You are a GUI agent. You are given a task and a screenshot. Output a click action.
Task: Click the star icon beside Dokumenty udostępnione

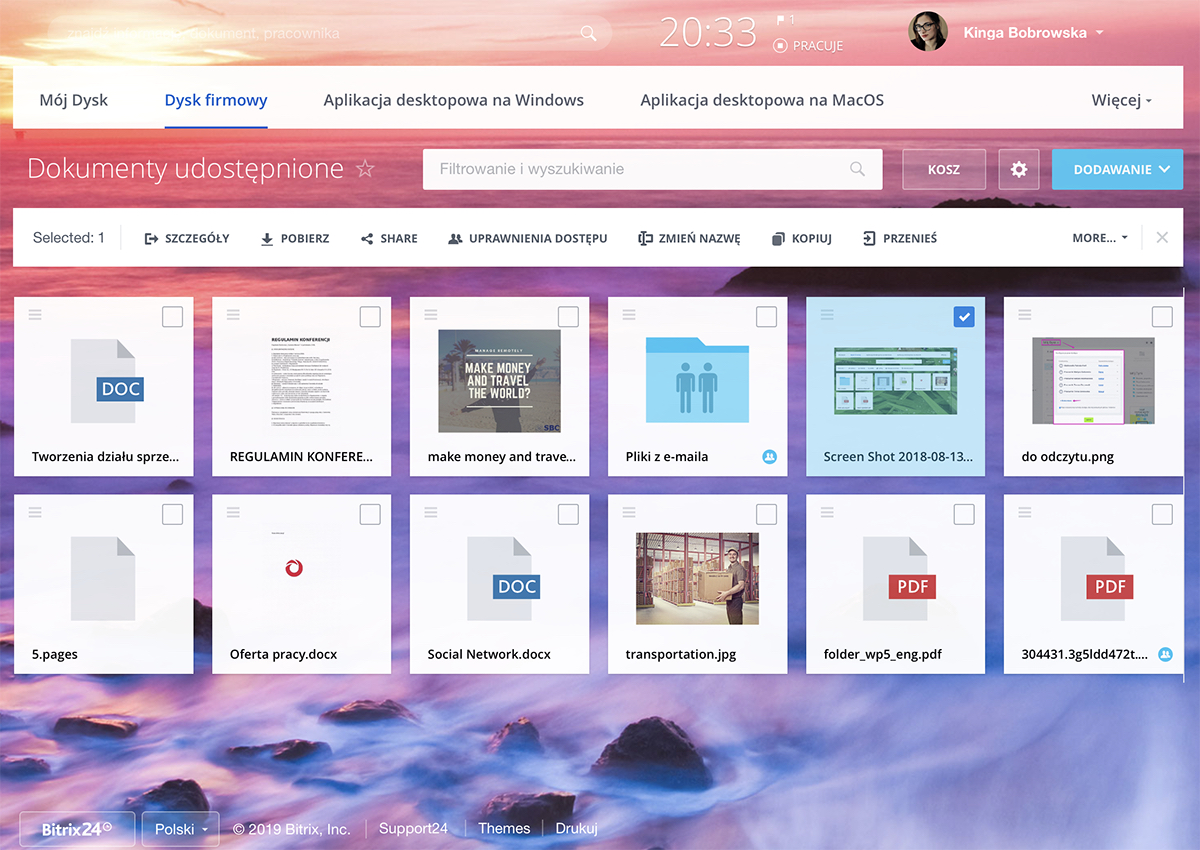pos(365,169)
